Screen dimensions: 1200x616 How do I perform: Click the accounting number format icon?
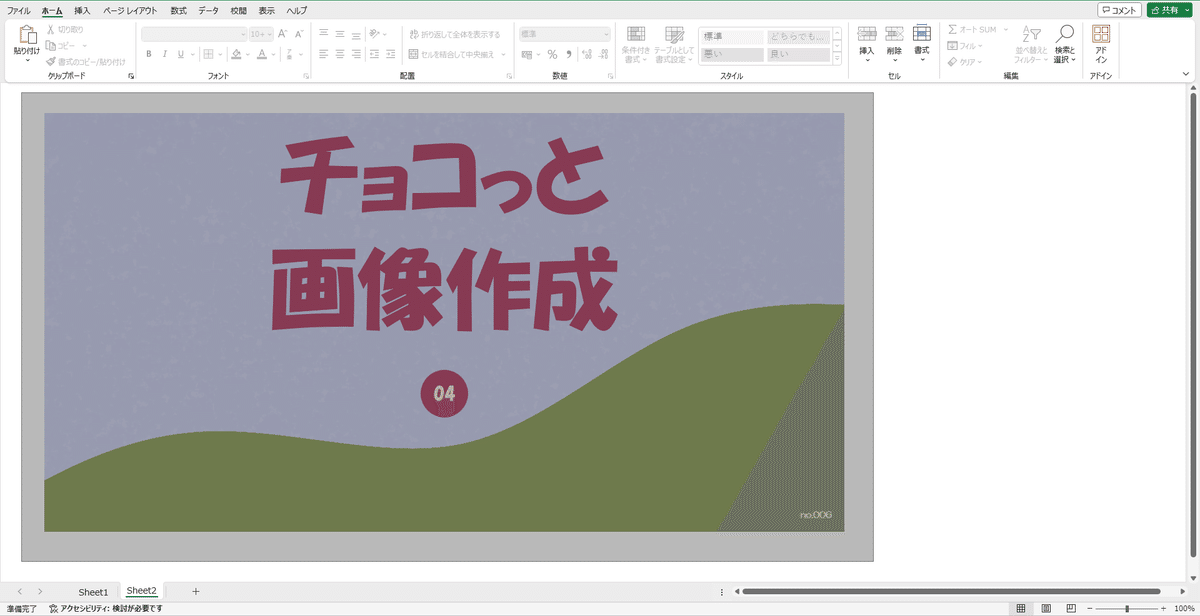(526, 54)
